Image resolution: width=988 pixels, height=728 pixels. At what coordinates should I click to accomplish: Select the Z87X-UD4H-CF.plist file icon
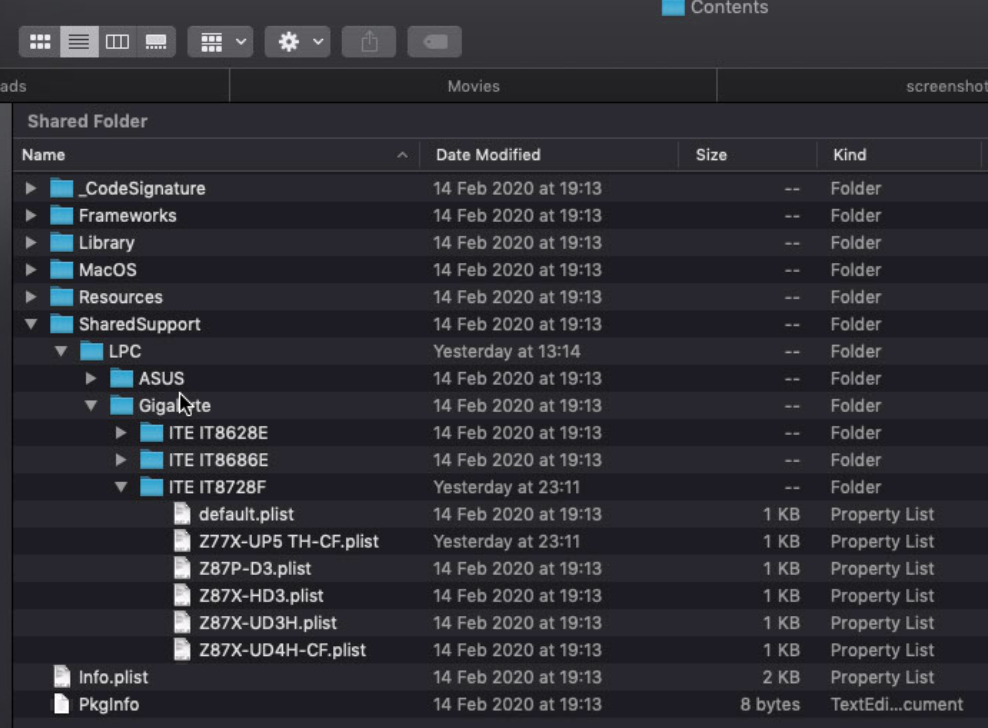182,649
